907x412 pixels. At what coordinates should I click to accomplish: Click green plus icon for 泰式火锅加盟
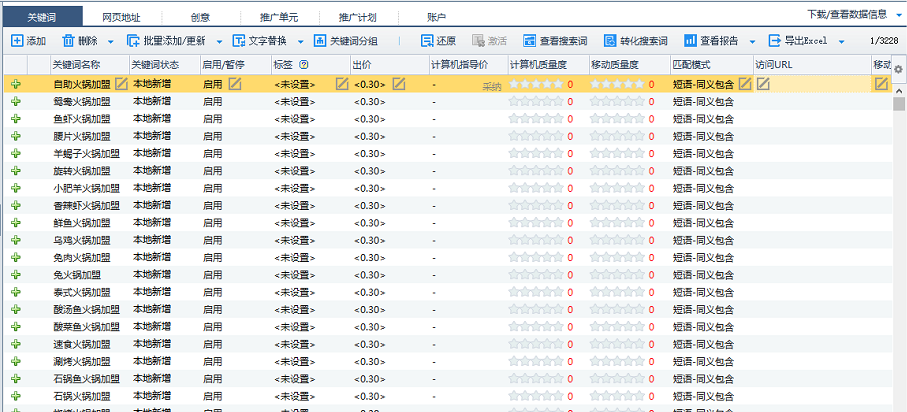(16, 292)
